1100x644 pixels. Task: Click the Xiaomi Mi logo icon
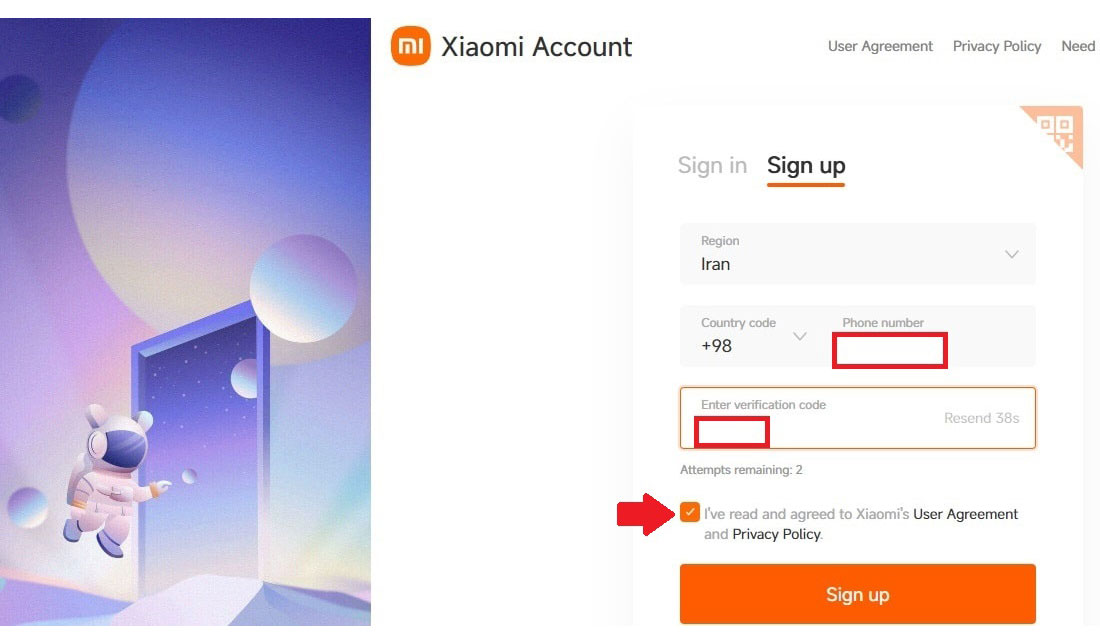411,46
